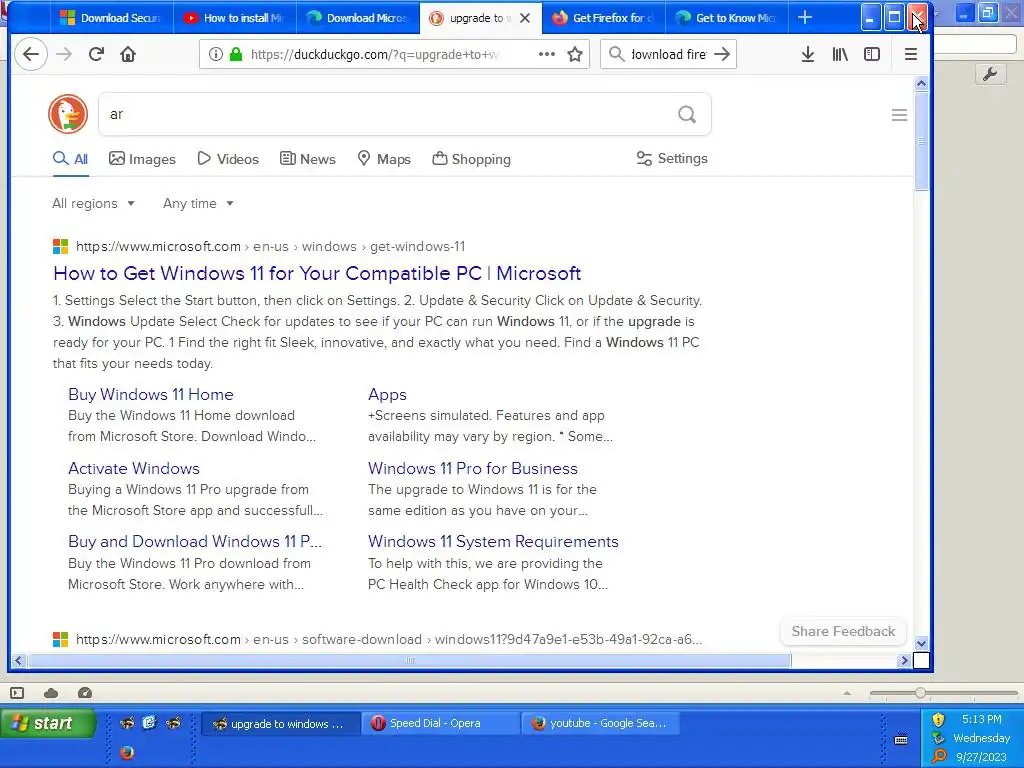Viewport: 1024px width, 768px height.
Task: Click the wrench icon in background window
Action: click(990, 74)
